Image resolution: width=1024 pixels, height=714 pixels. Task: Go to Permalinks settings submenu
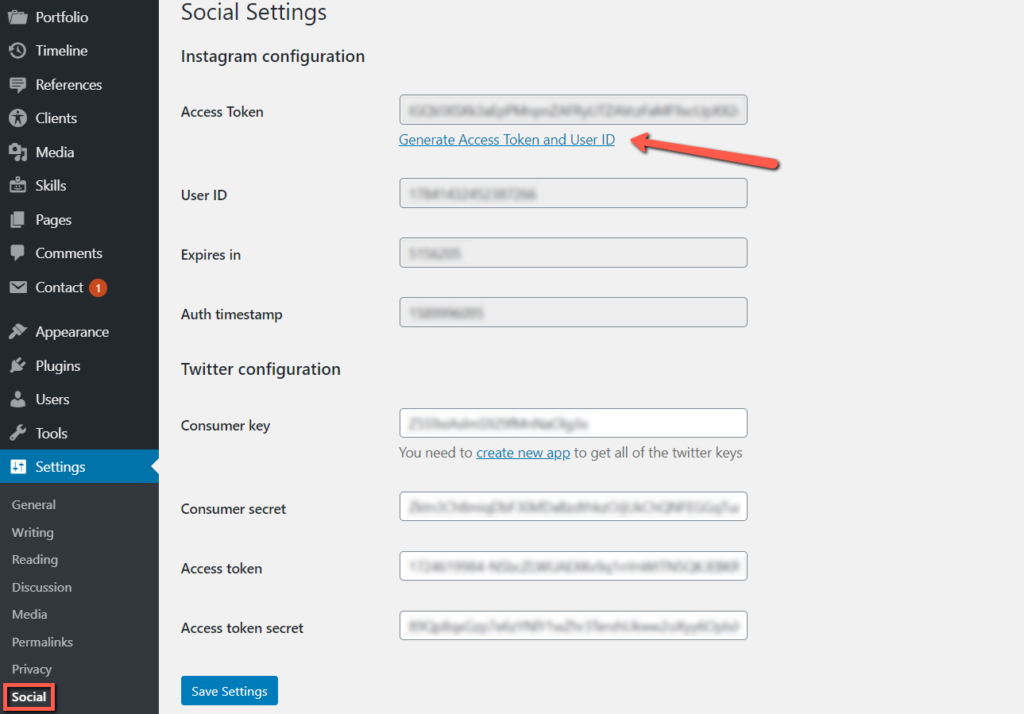point(42,642)
